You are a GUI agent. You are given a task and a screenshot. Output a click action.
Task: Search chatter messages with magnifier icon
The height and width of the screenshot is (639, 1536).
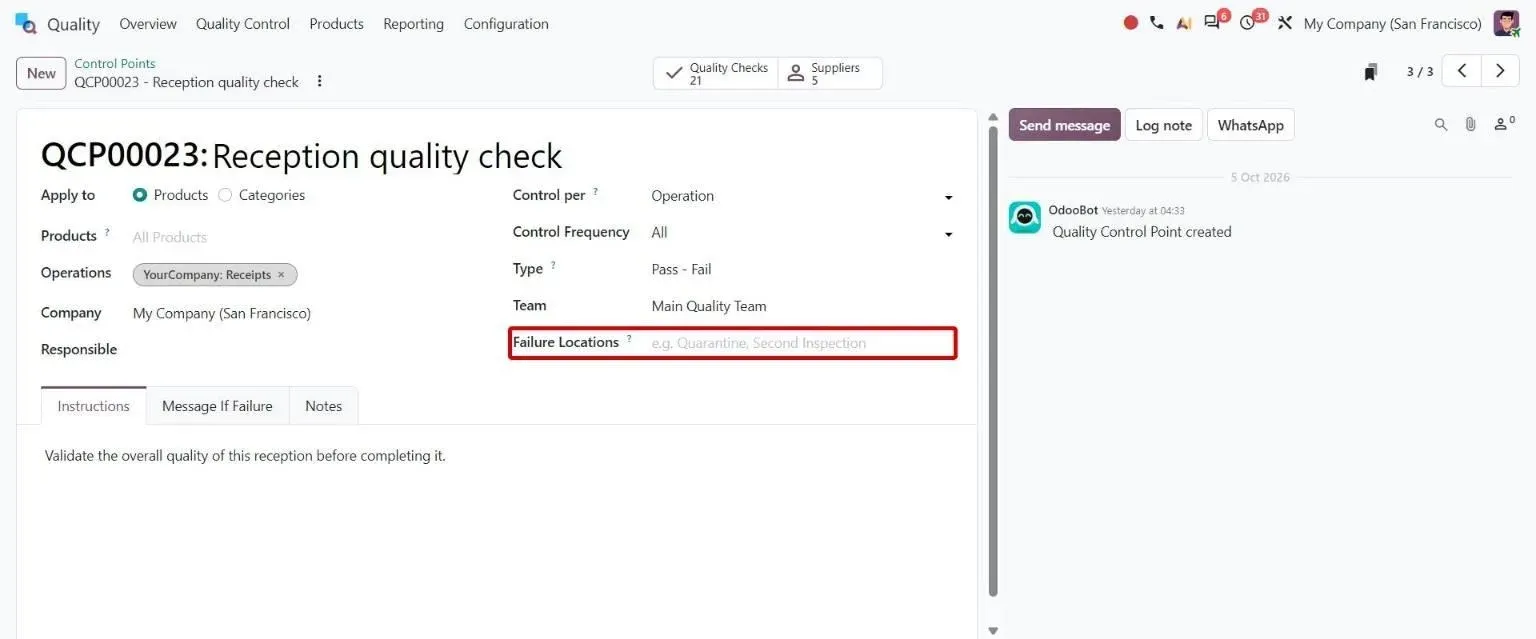point(1441,125)
